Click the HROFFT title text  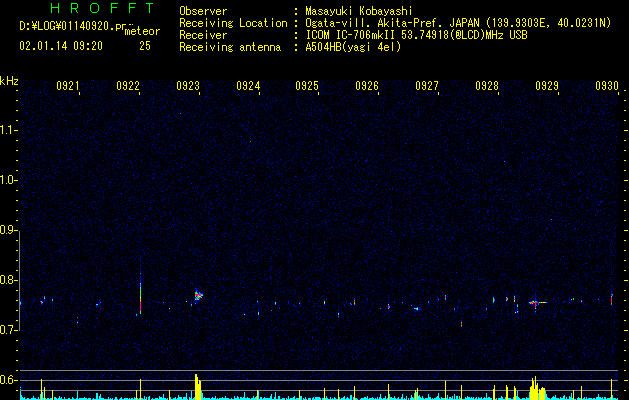[102, 8]
